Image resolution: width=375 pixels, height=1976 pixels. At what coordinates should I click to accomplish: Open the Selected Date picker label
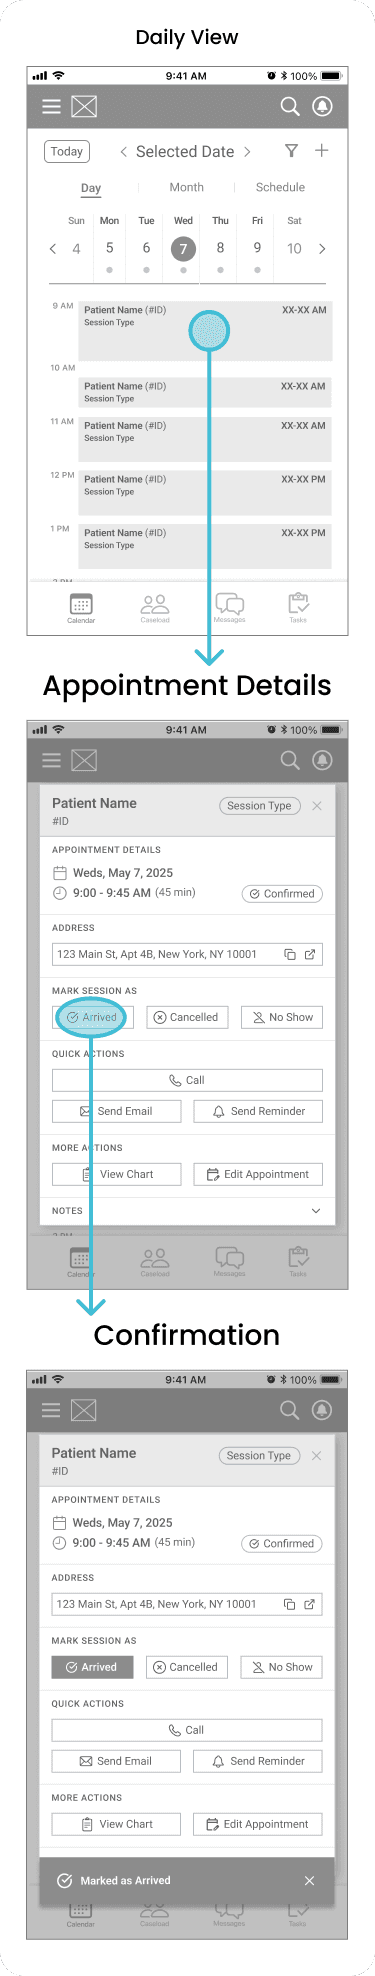(185, 152)
